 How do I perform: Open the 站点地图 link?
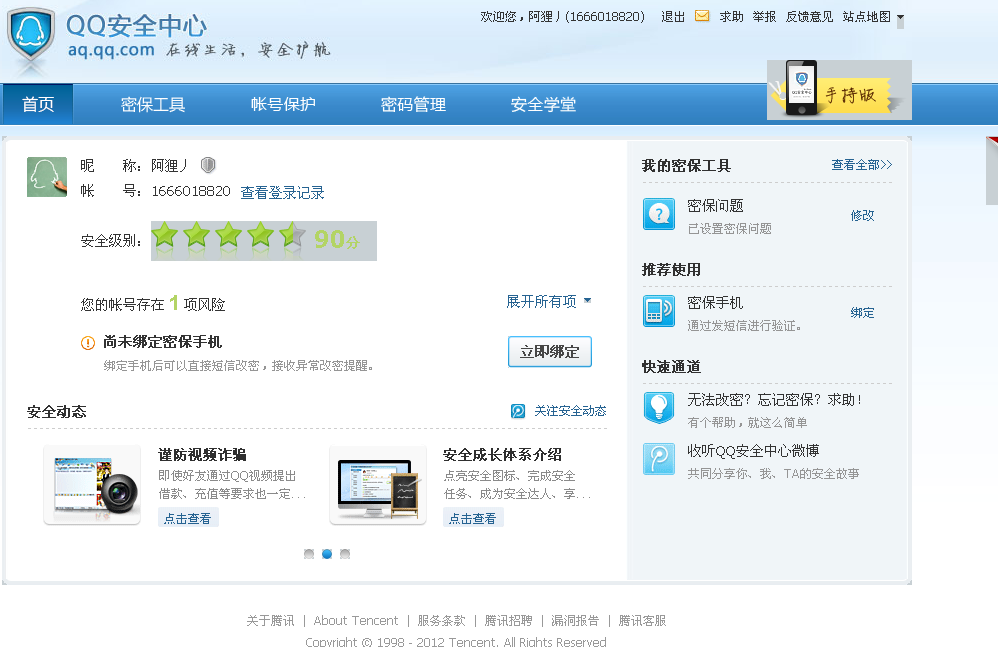tap(866, 17)
